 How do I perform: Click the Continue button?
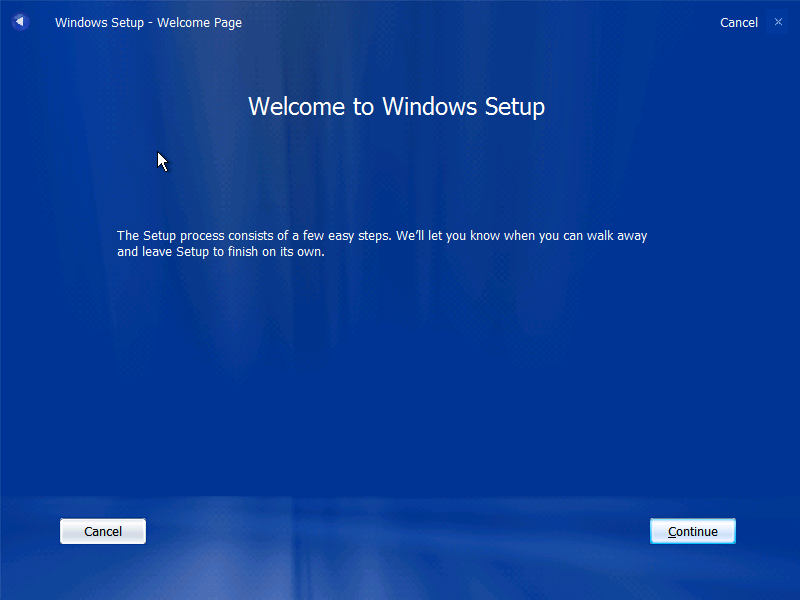click(692, 531)
